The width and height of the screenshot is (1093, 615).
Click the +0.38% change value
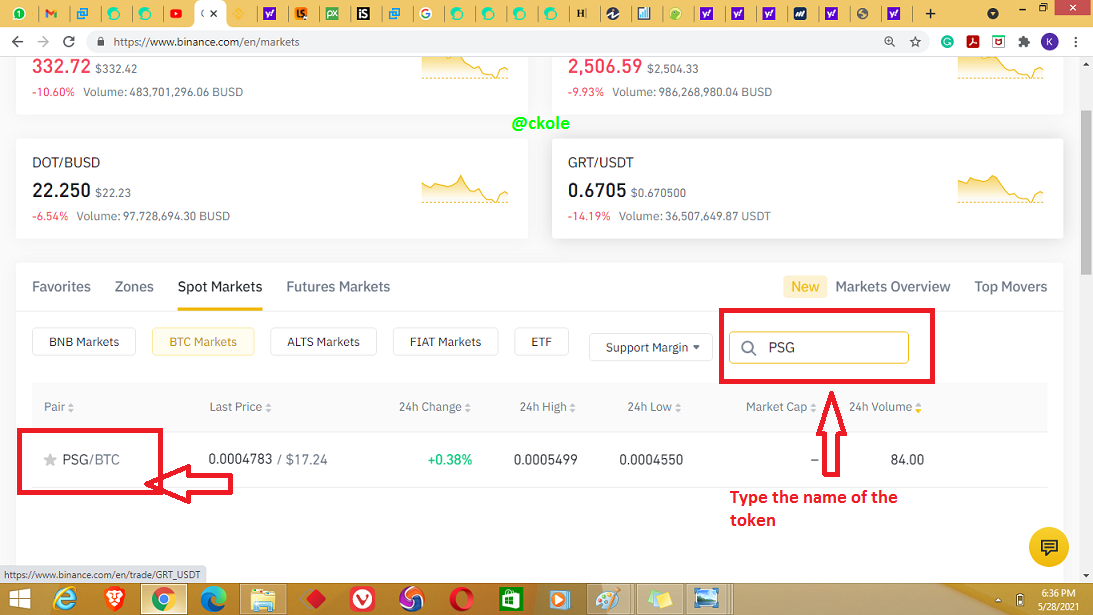pos(450,460)
